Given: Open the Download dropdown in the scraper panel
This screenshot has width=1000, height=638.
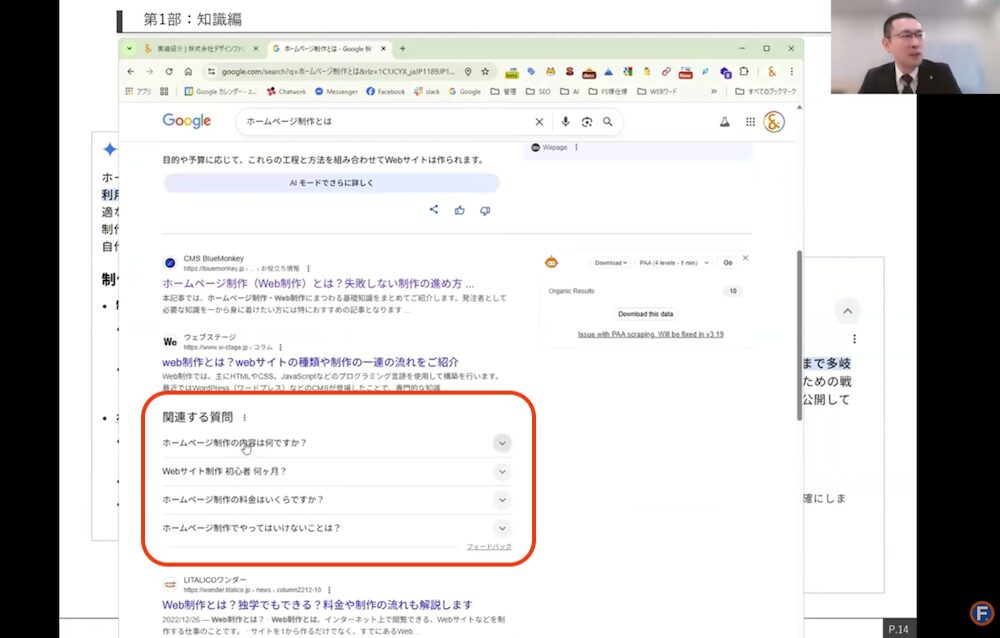Looking at the screenshot, I should [x=611, y=261].
